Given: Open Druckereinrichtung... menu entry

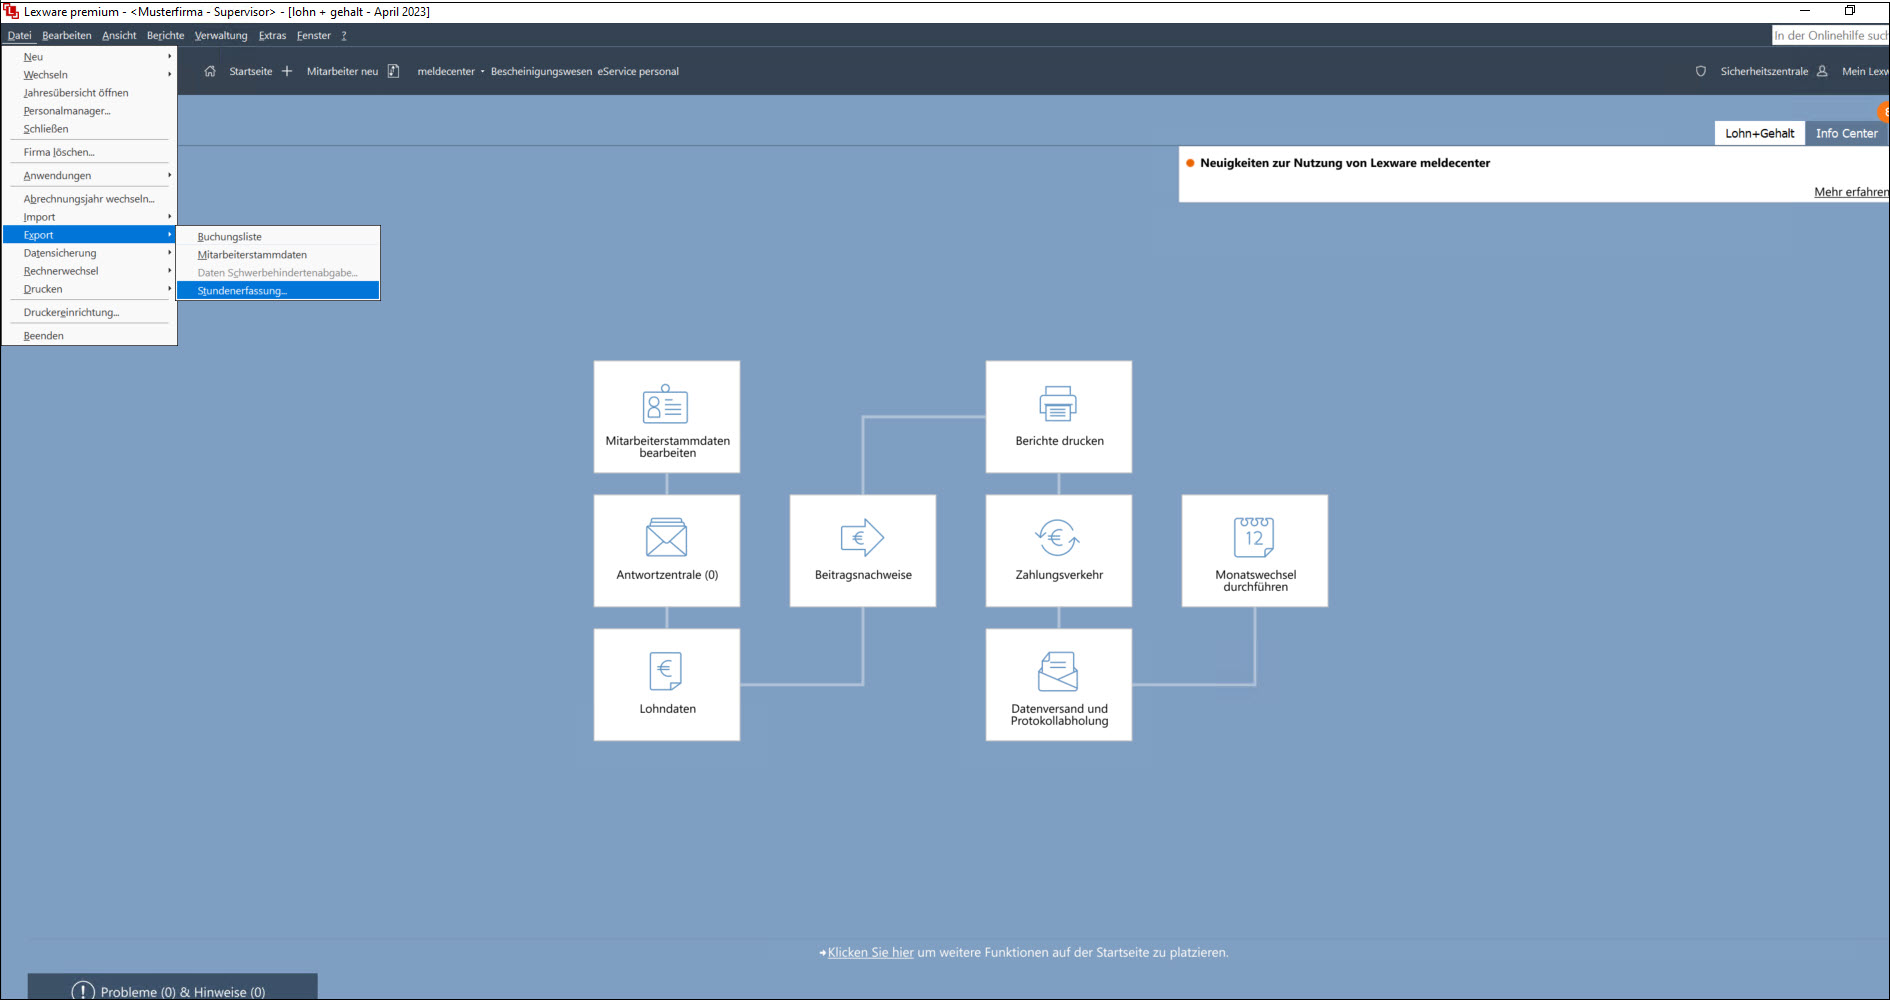Looking at the screenshot, I should tap(90, 312).
